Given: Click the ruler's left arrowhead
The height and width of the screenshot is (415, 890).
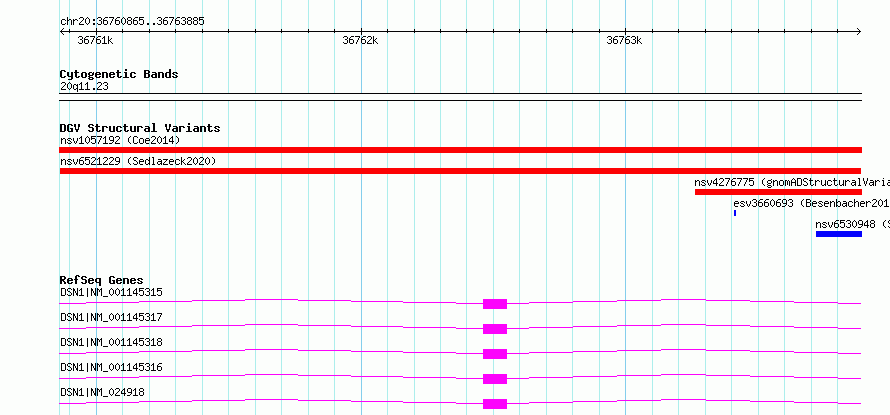Looking at the screenshot, I should tap(63, 32).
